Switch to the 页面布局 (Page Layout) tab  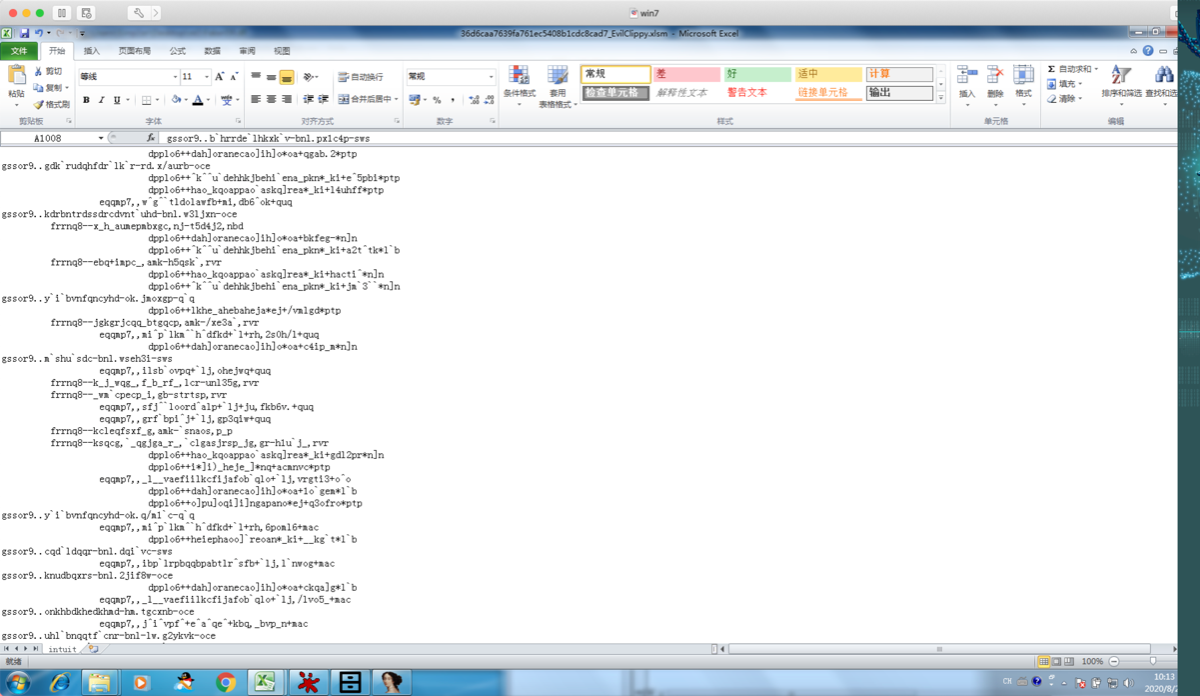[x=134, y=51]
